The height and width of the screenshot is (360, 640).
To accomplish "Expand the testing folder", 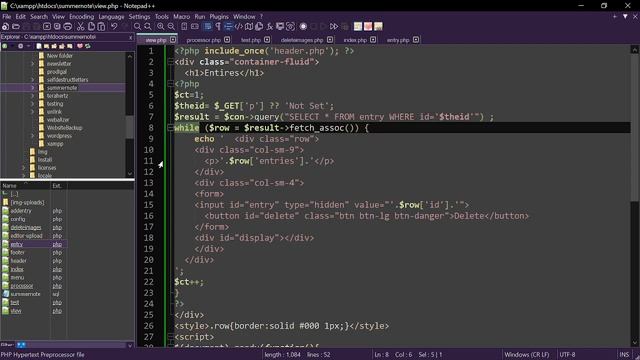I will (33, 104).
